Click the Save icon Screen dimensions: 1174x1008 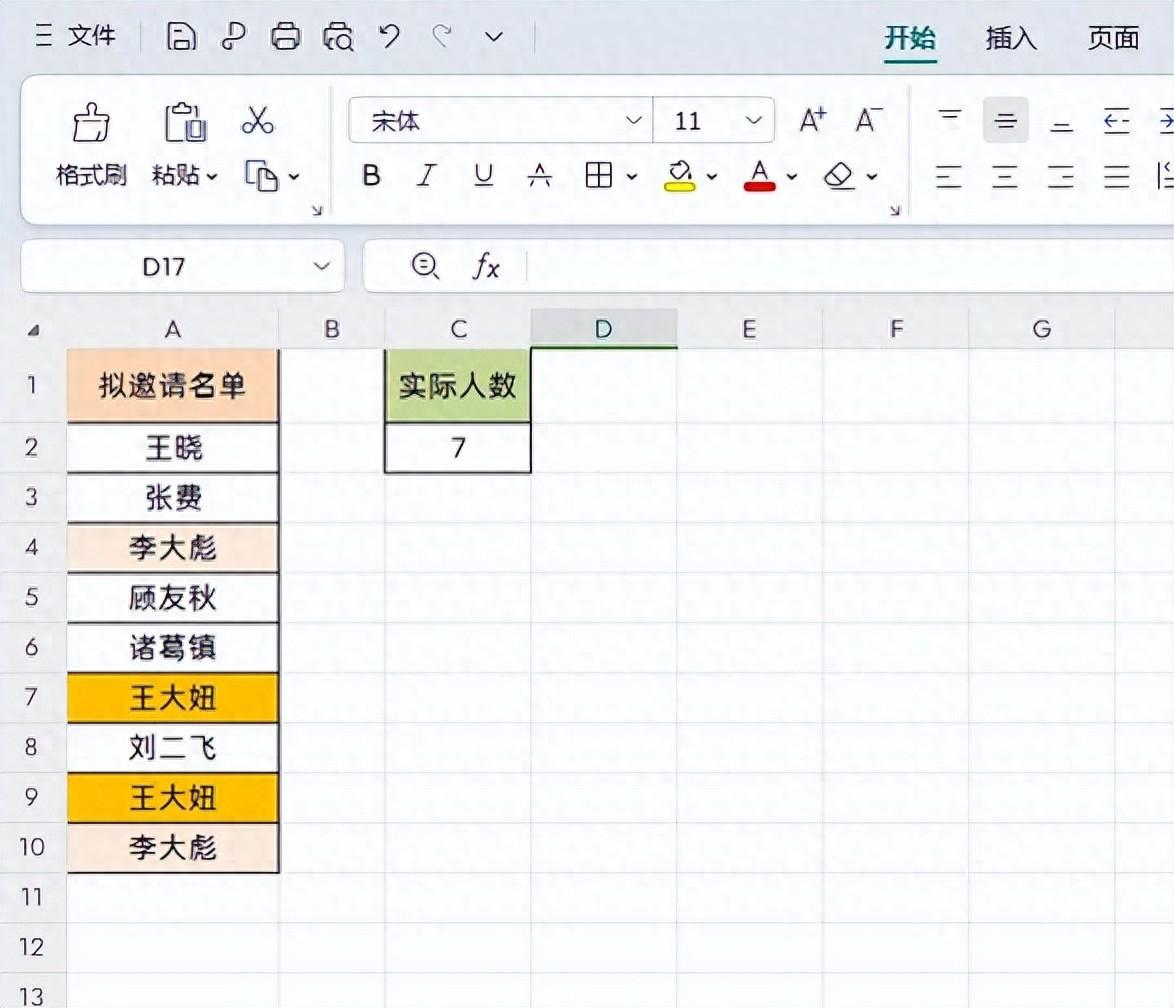point(180,36)
